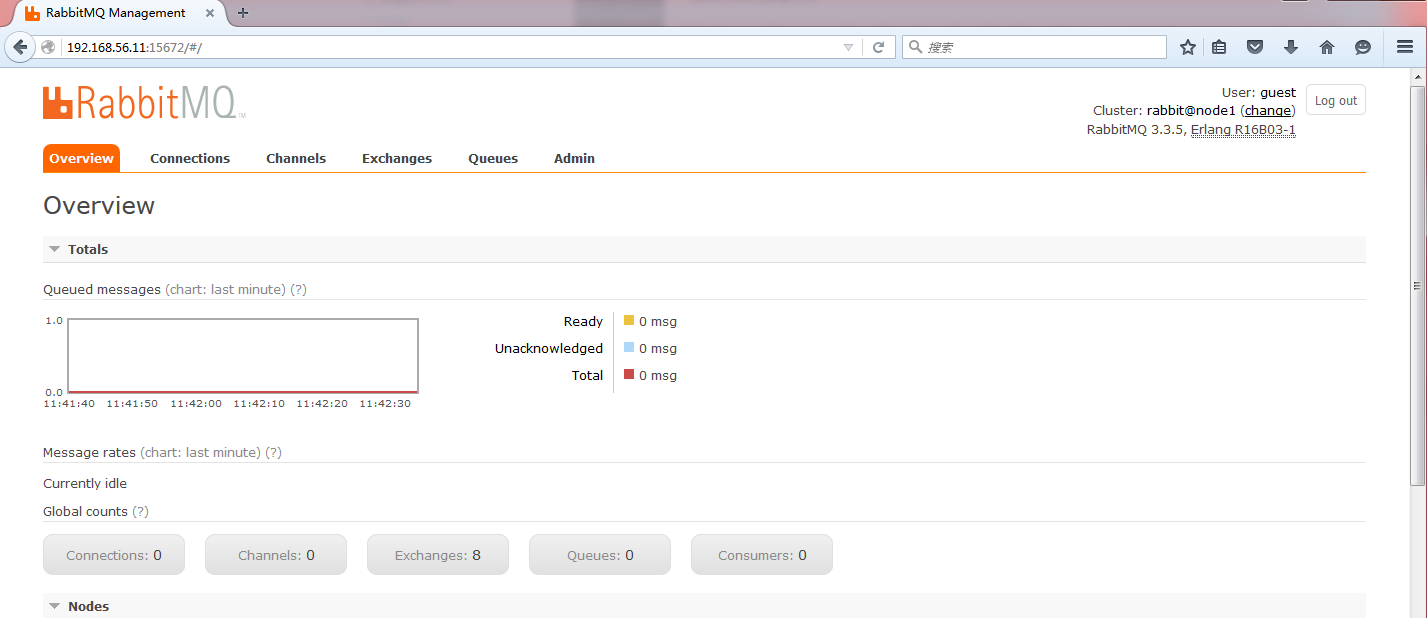
Task: Click the Pocket save icon
Action: click(x=1255, y=47)
